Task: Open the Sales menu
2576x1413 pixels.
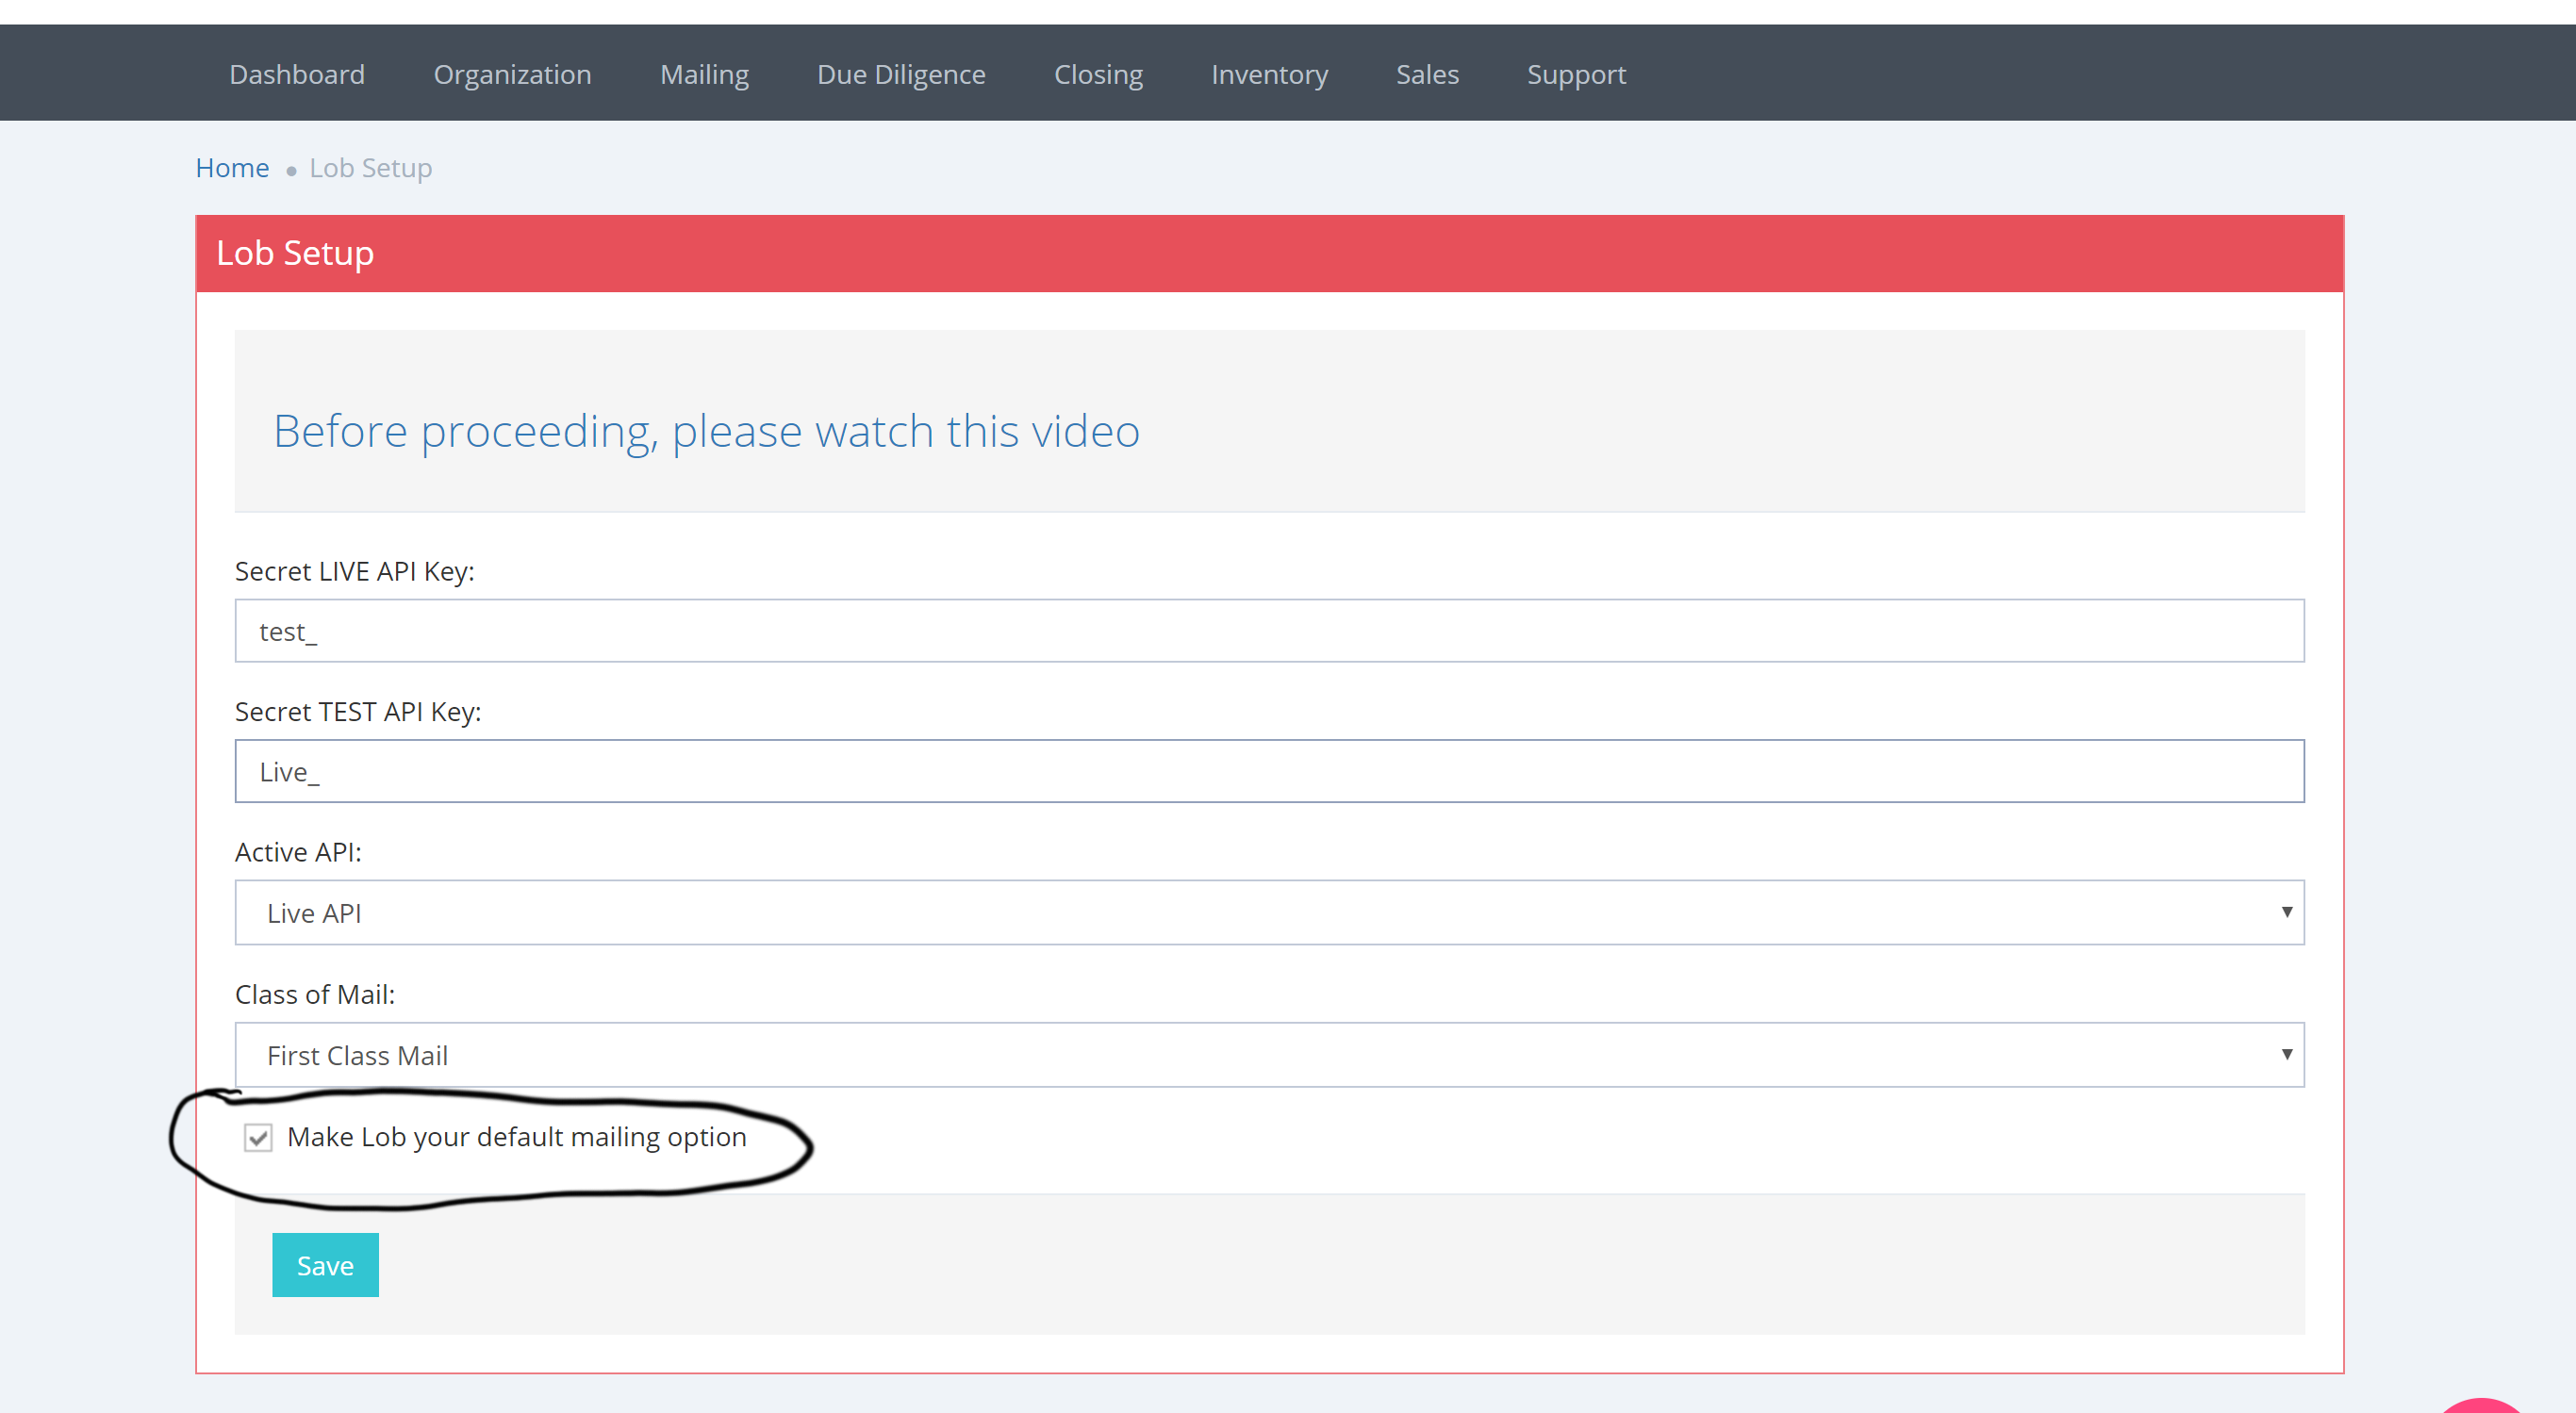Action: [1427, 74]
